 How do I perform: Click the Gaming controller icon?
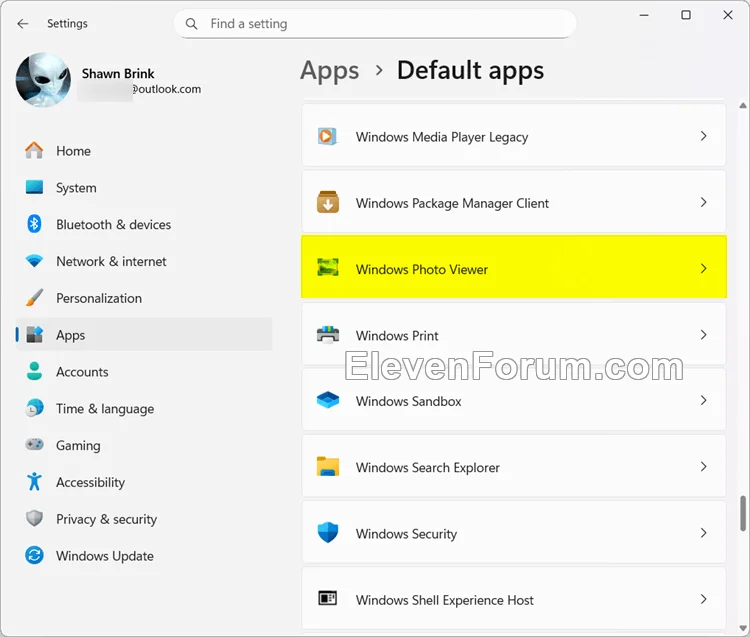click(x=34, y=444)
